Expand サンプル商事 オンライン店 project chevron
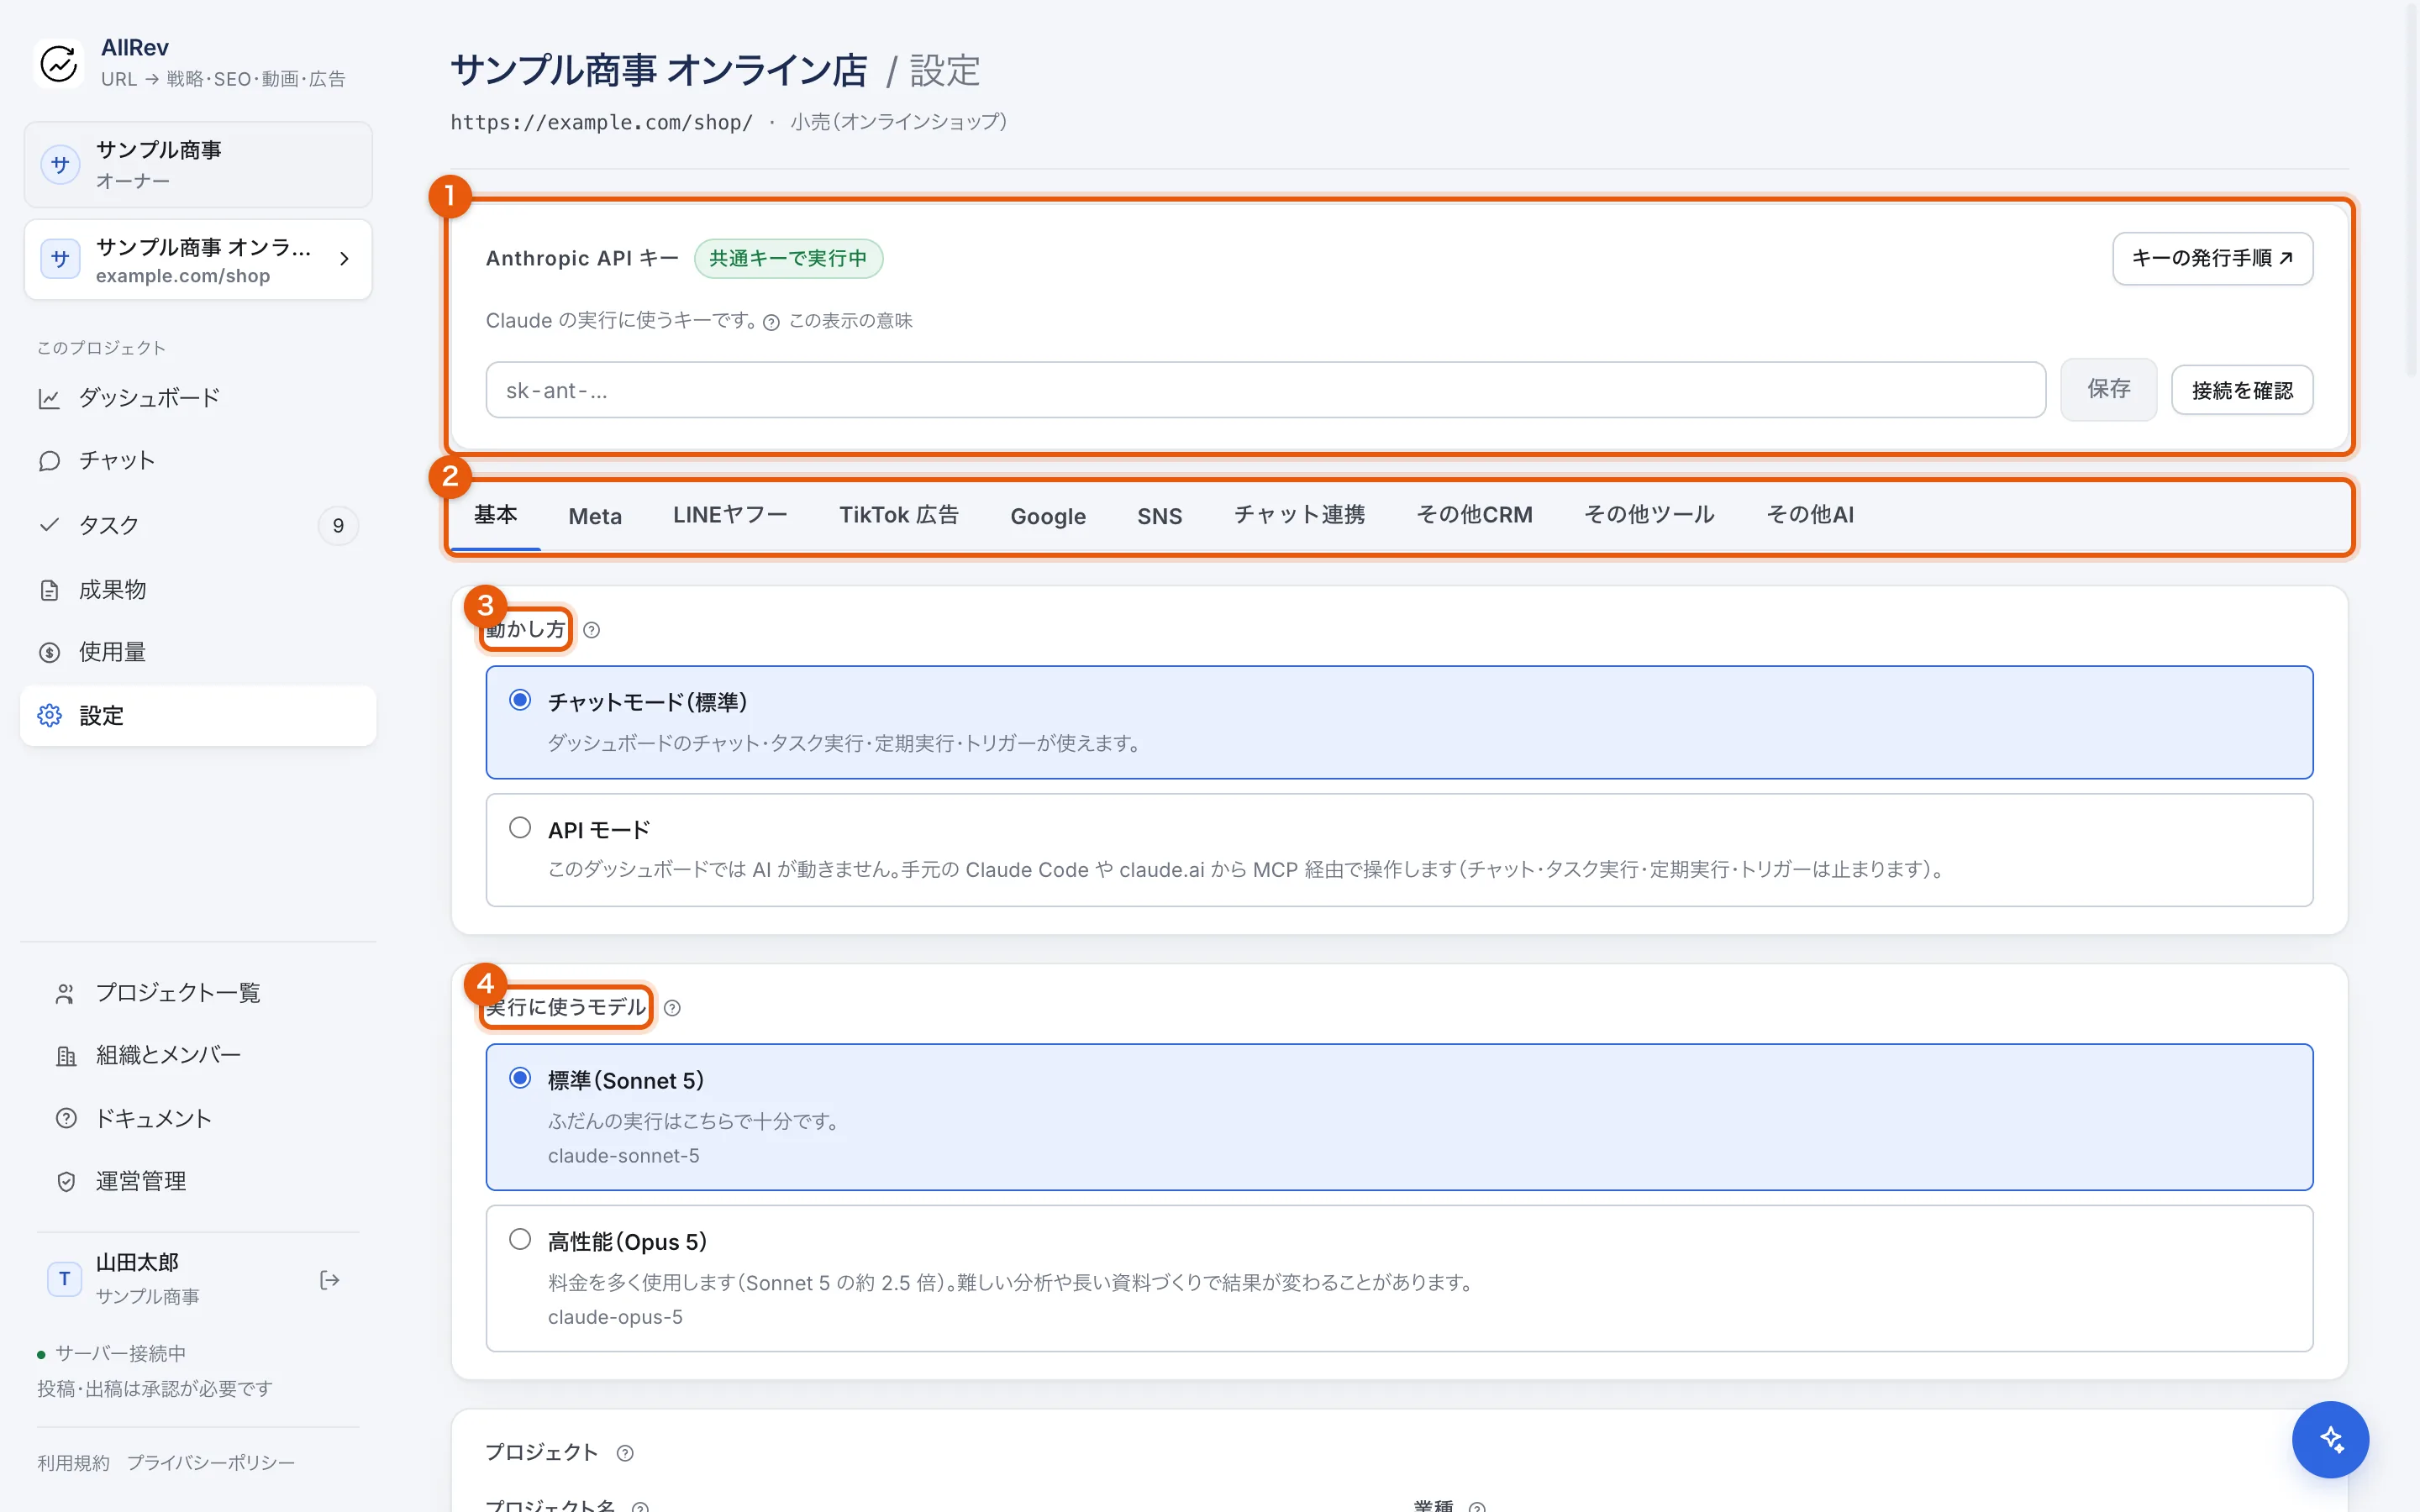The width and height of the screenshot is (2420, 1512). pos(344,259)
